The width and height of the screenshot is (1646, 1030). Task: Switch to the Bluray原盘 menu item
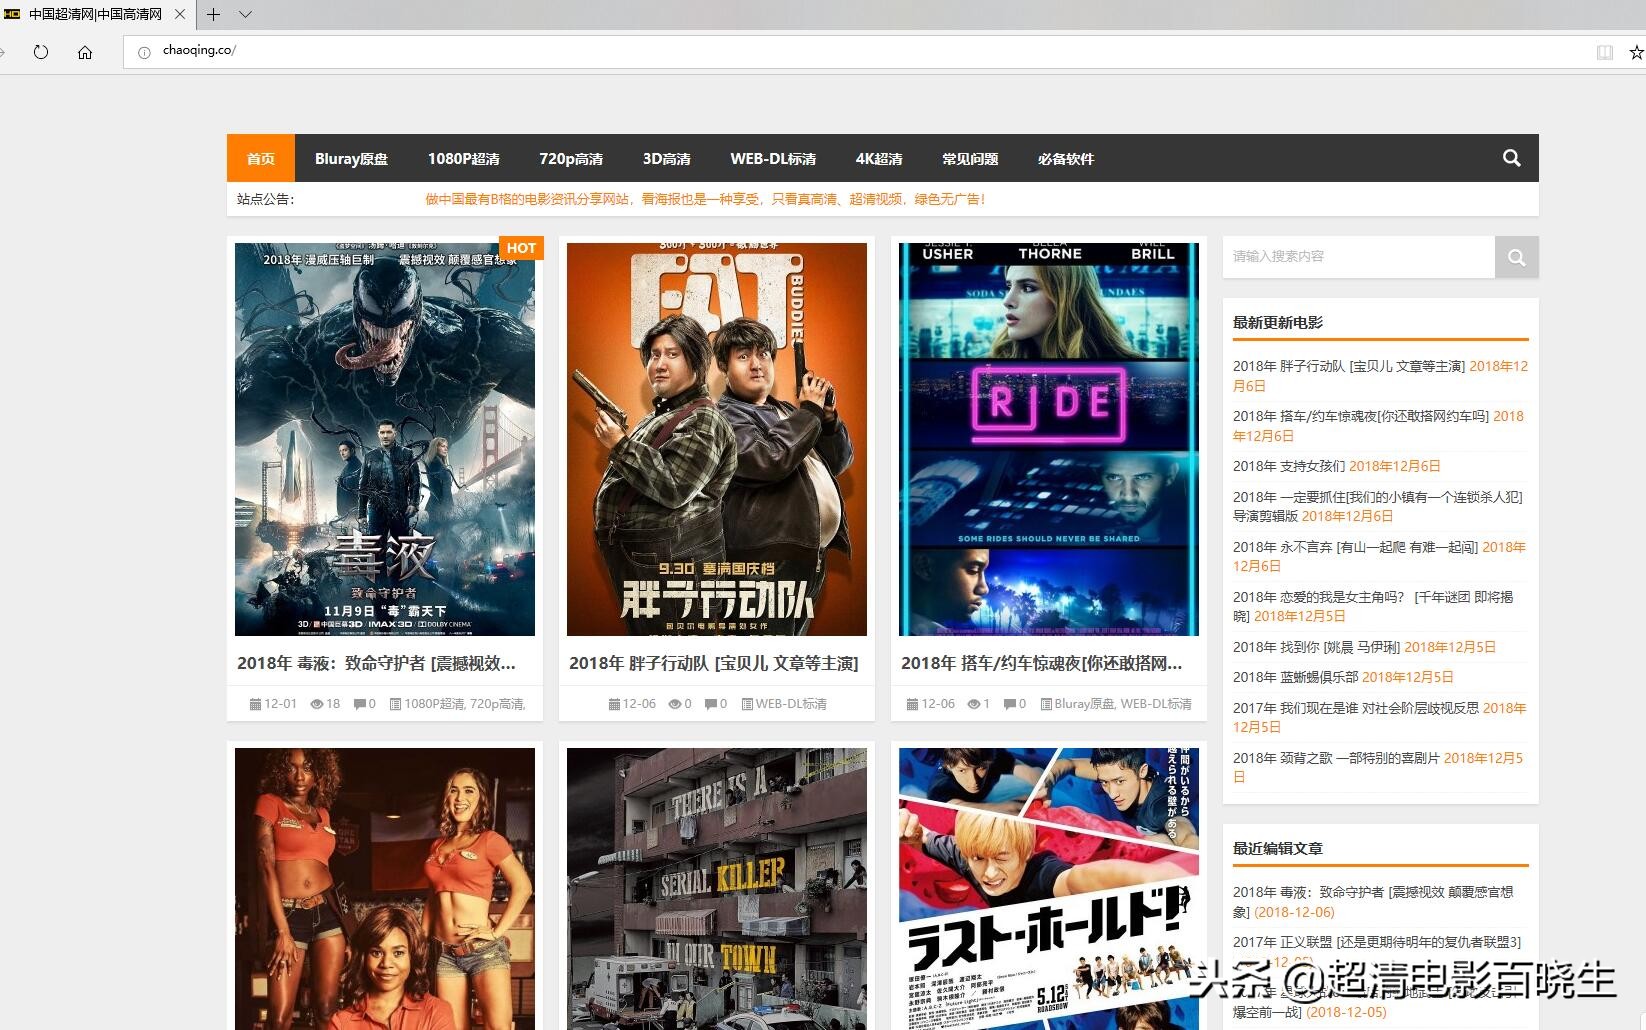351,158
